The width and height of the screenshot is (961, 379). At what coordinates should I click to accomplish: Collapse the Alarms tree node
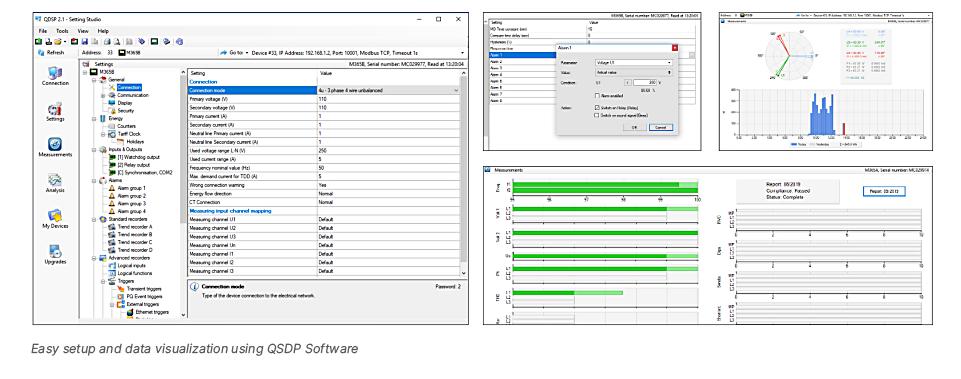pyautogui.click(x=94, y=180)
